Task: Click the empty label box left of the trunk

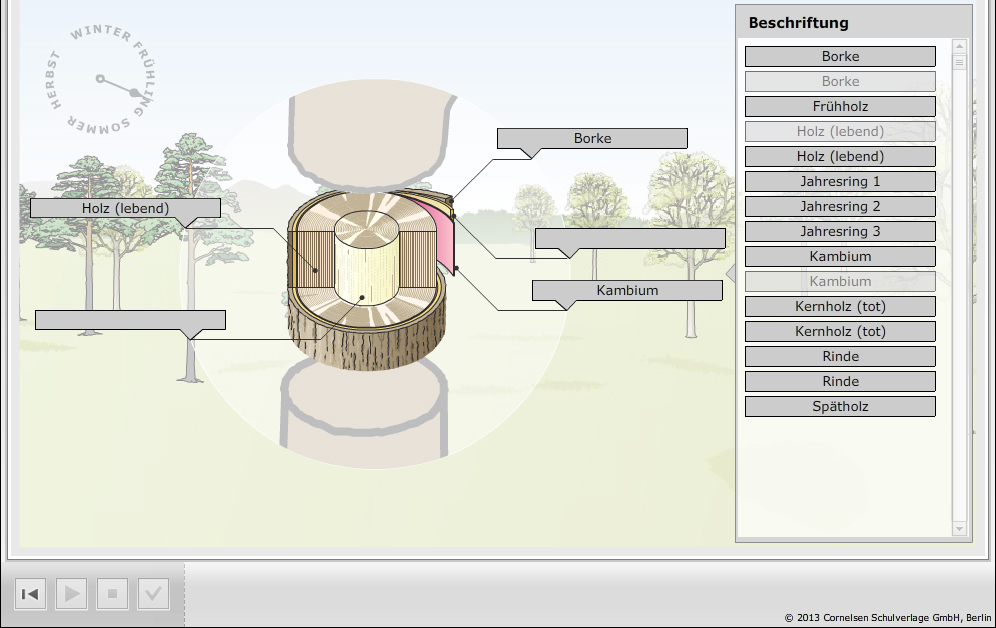Action: pos(130,320)
